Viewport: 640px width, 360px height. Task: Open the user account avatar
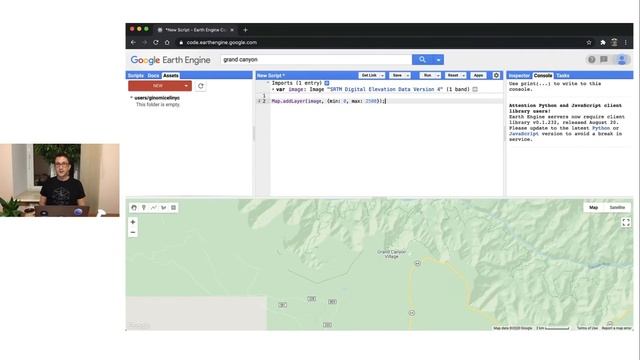622,60
